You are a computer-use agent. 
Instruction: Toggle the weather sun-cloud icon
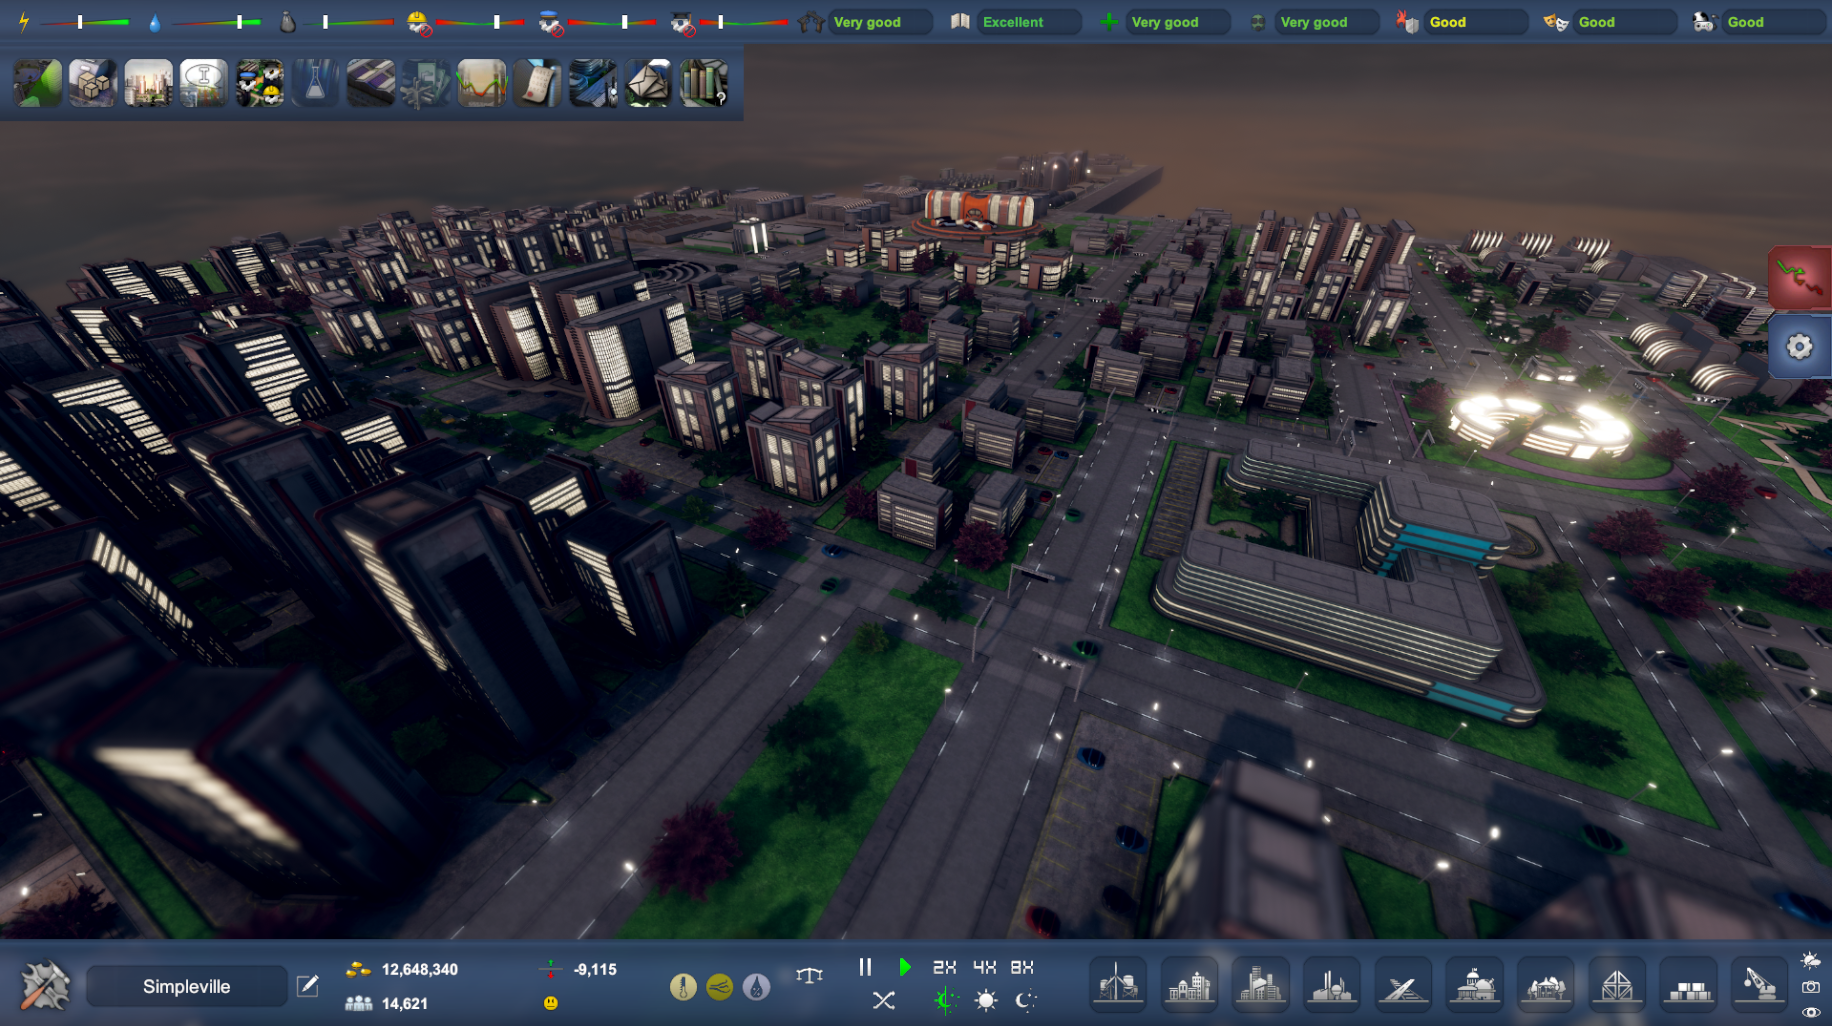click(x=1811, y=960)
